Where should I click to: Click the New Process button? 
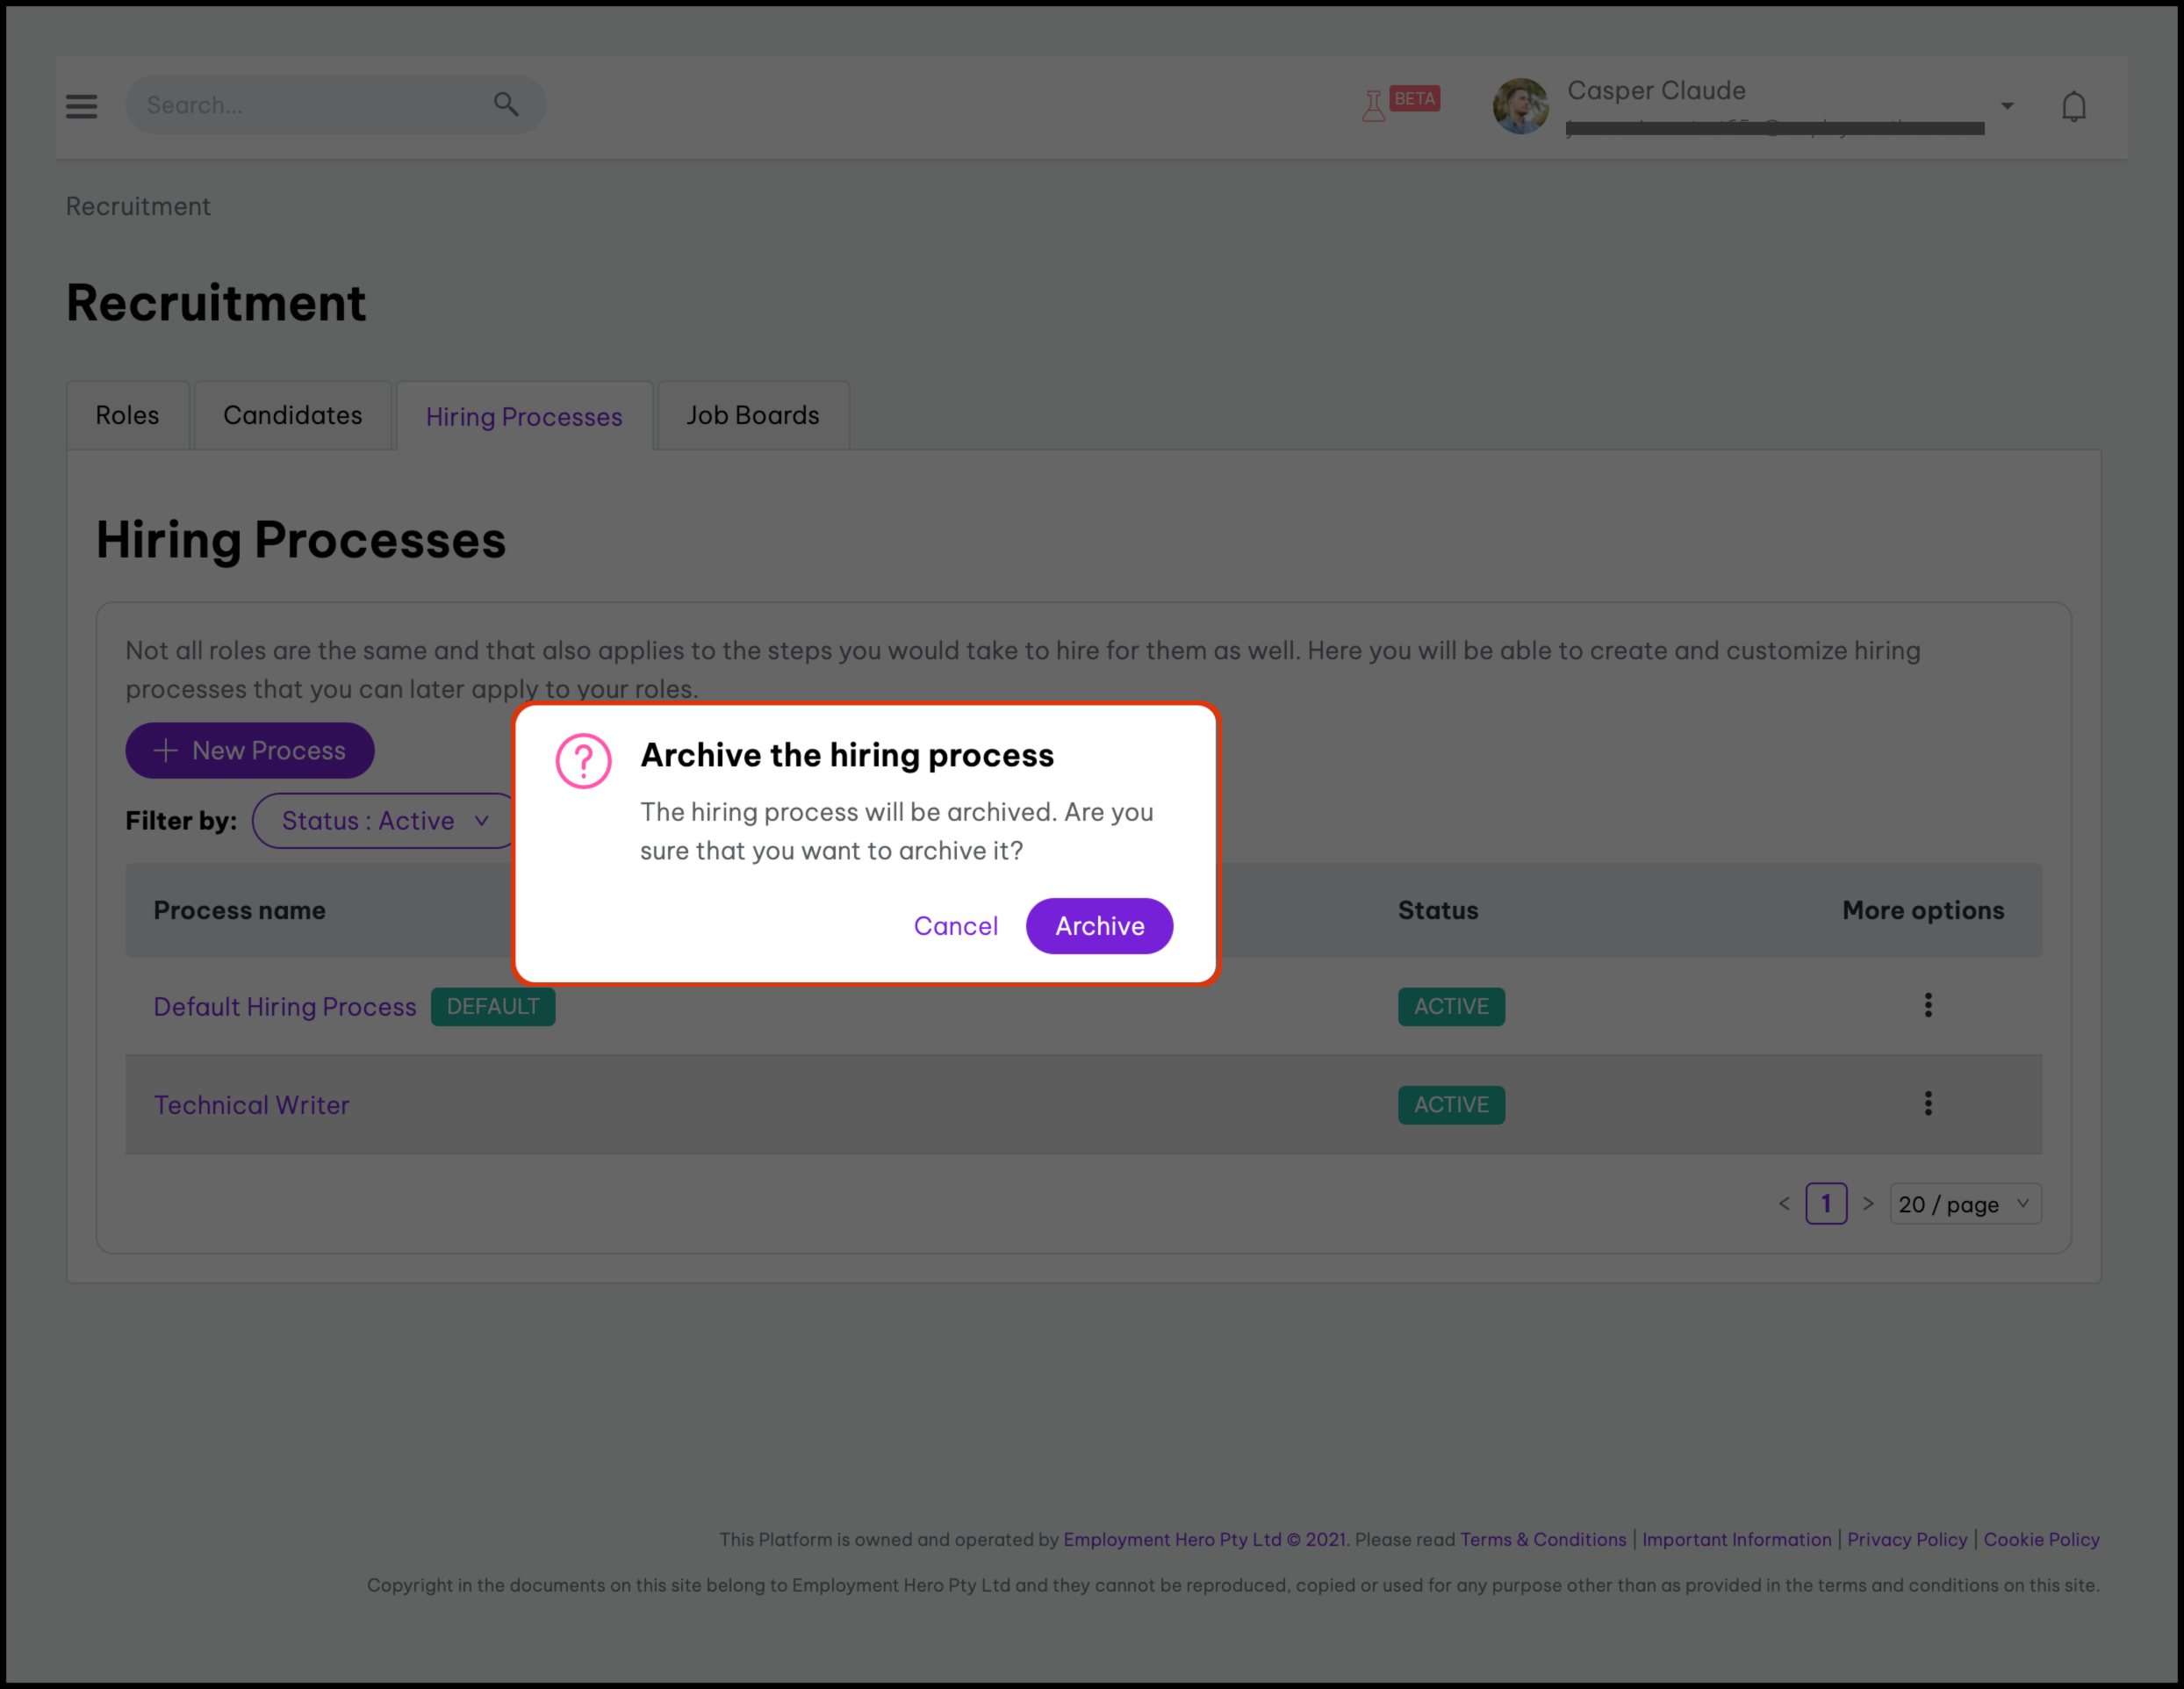click(249, 750)
